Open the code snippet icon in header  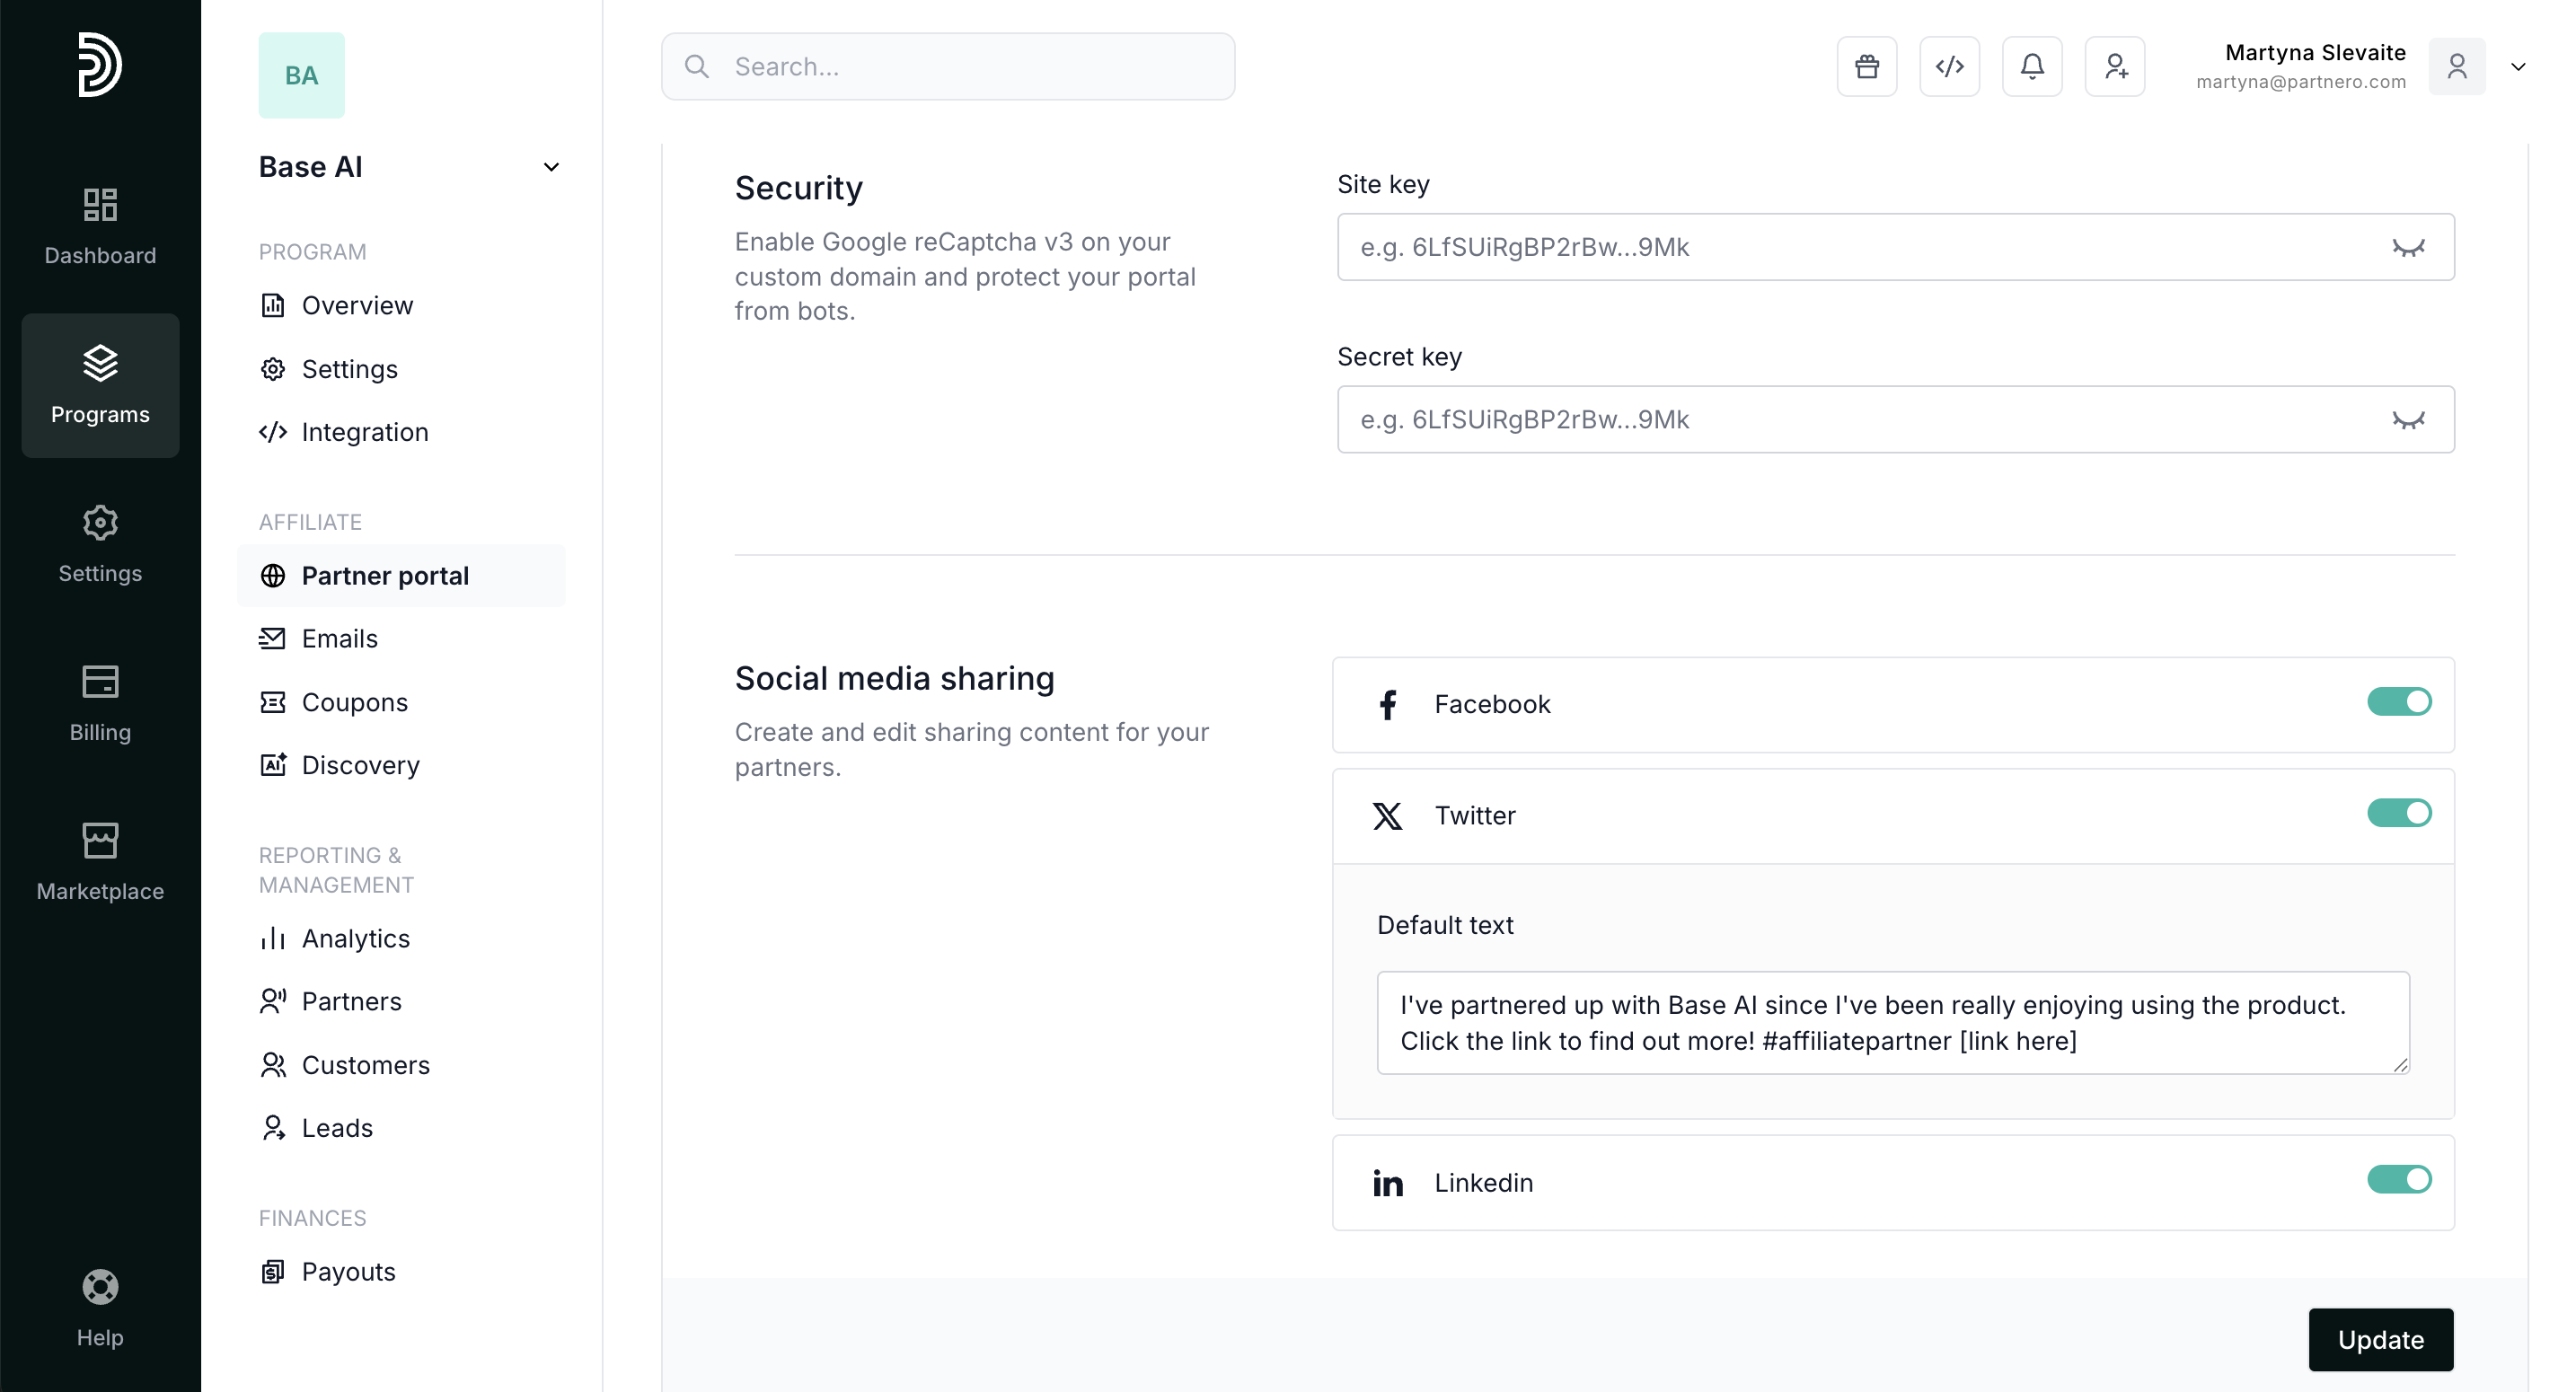[1949, 67]
